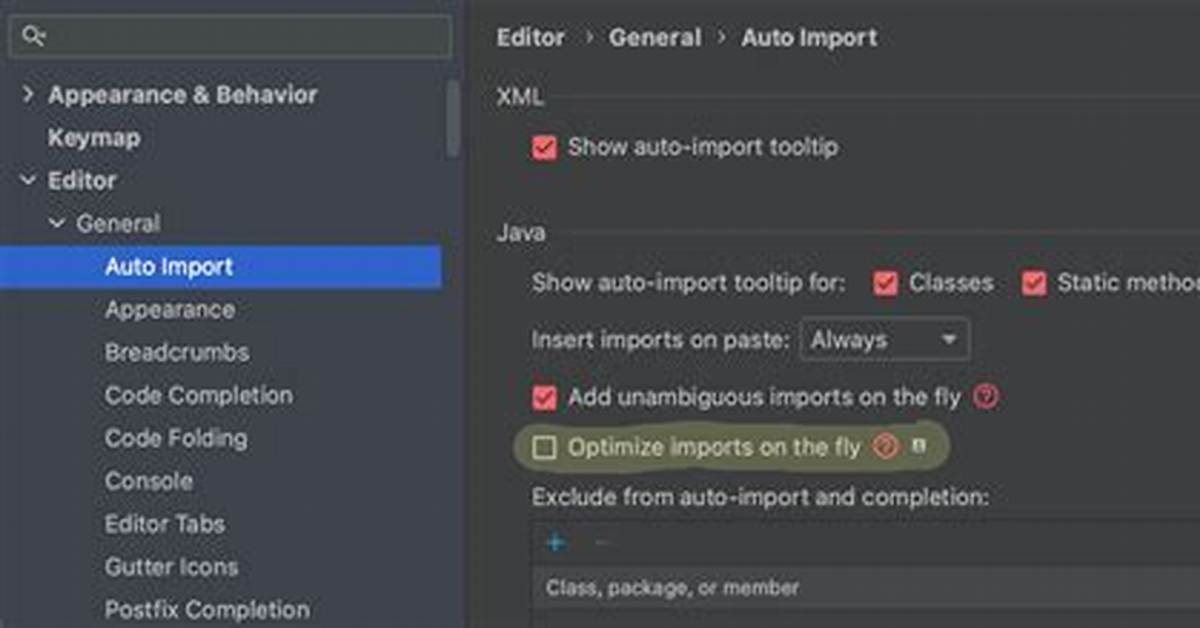Collapse the General tree node arrow
The image size is (1200, 628).
(57, 224)
